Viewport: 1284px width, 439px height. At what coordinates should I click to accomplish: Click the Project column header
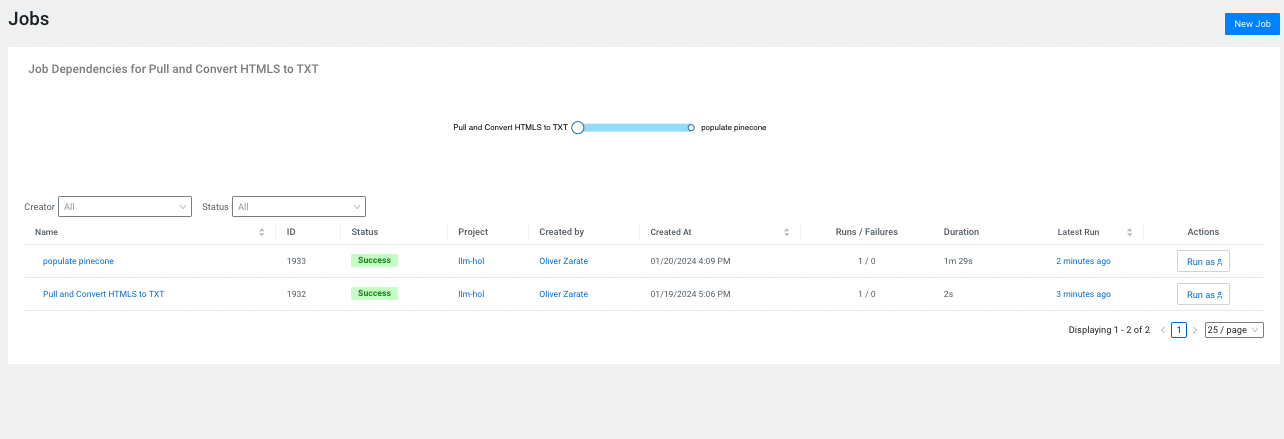[x=473, y=232]
